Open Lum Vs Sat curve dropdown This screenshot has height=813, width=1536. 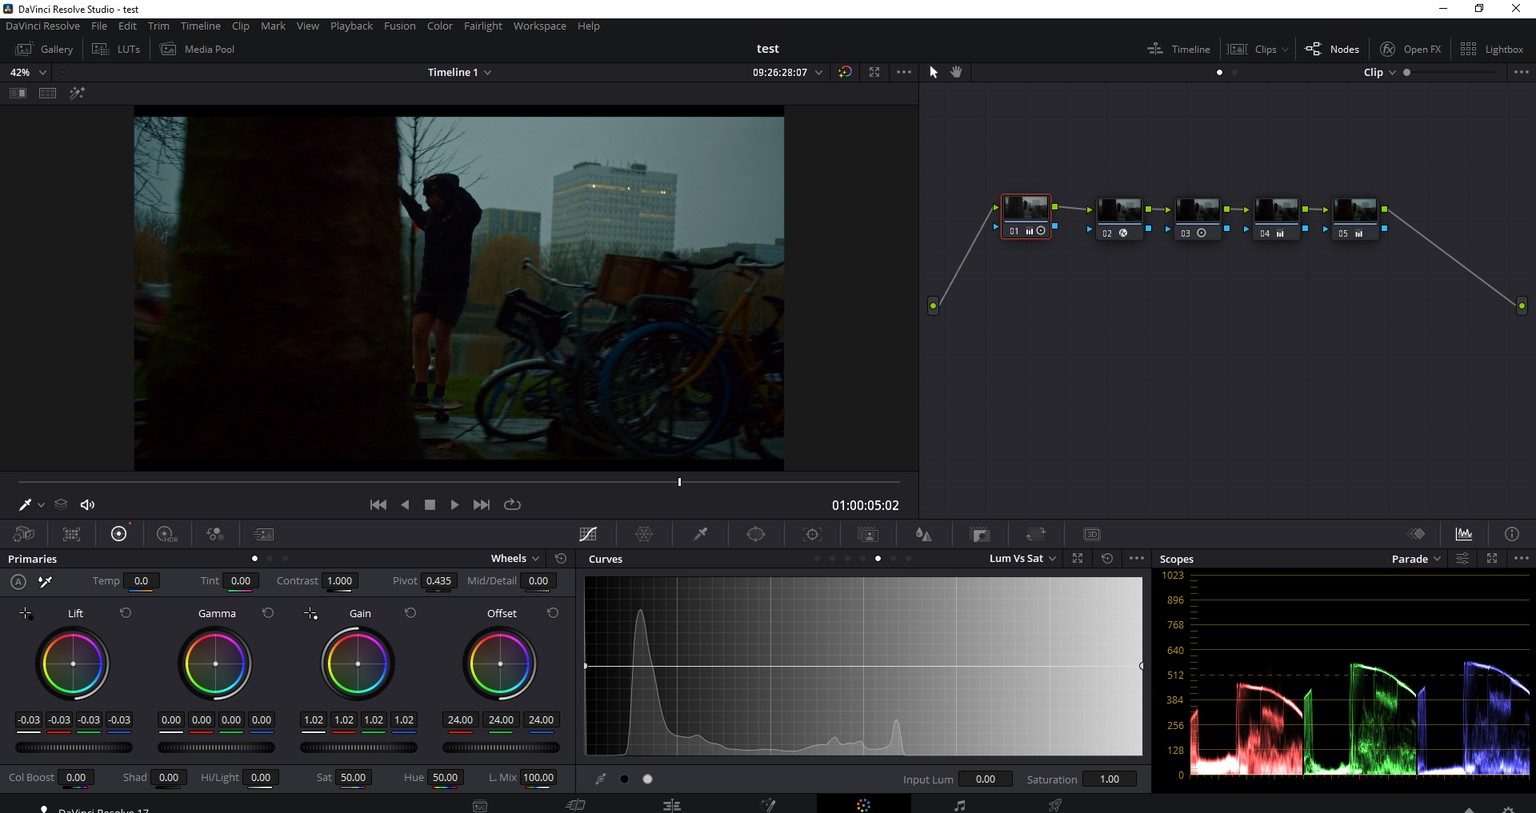(x=1022, y=559)
